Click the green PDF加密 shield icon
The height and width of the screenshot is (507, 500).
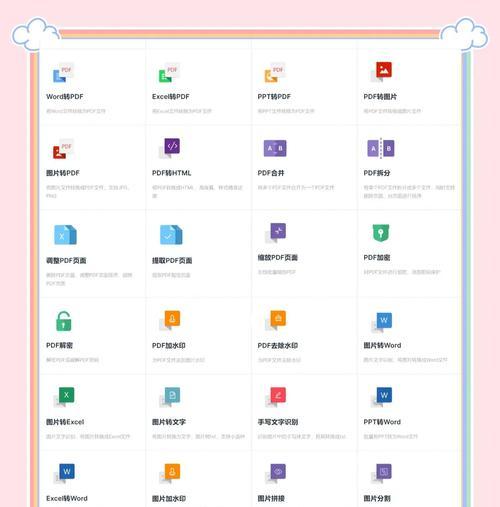tap(381, 233)
